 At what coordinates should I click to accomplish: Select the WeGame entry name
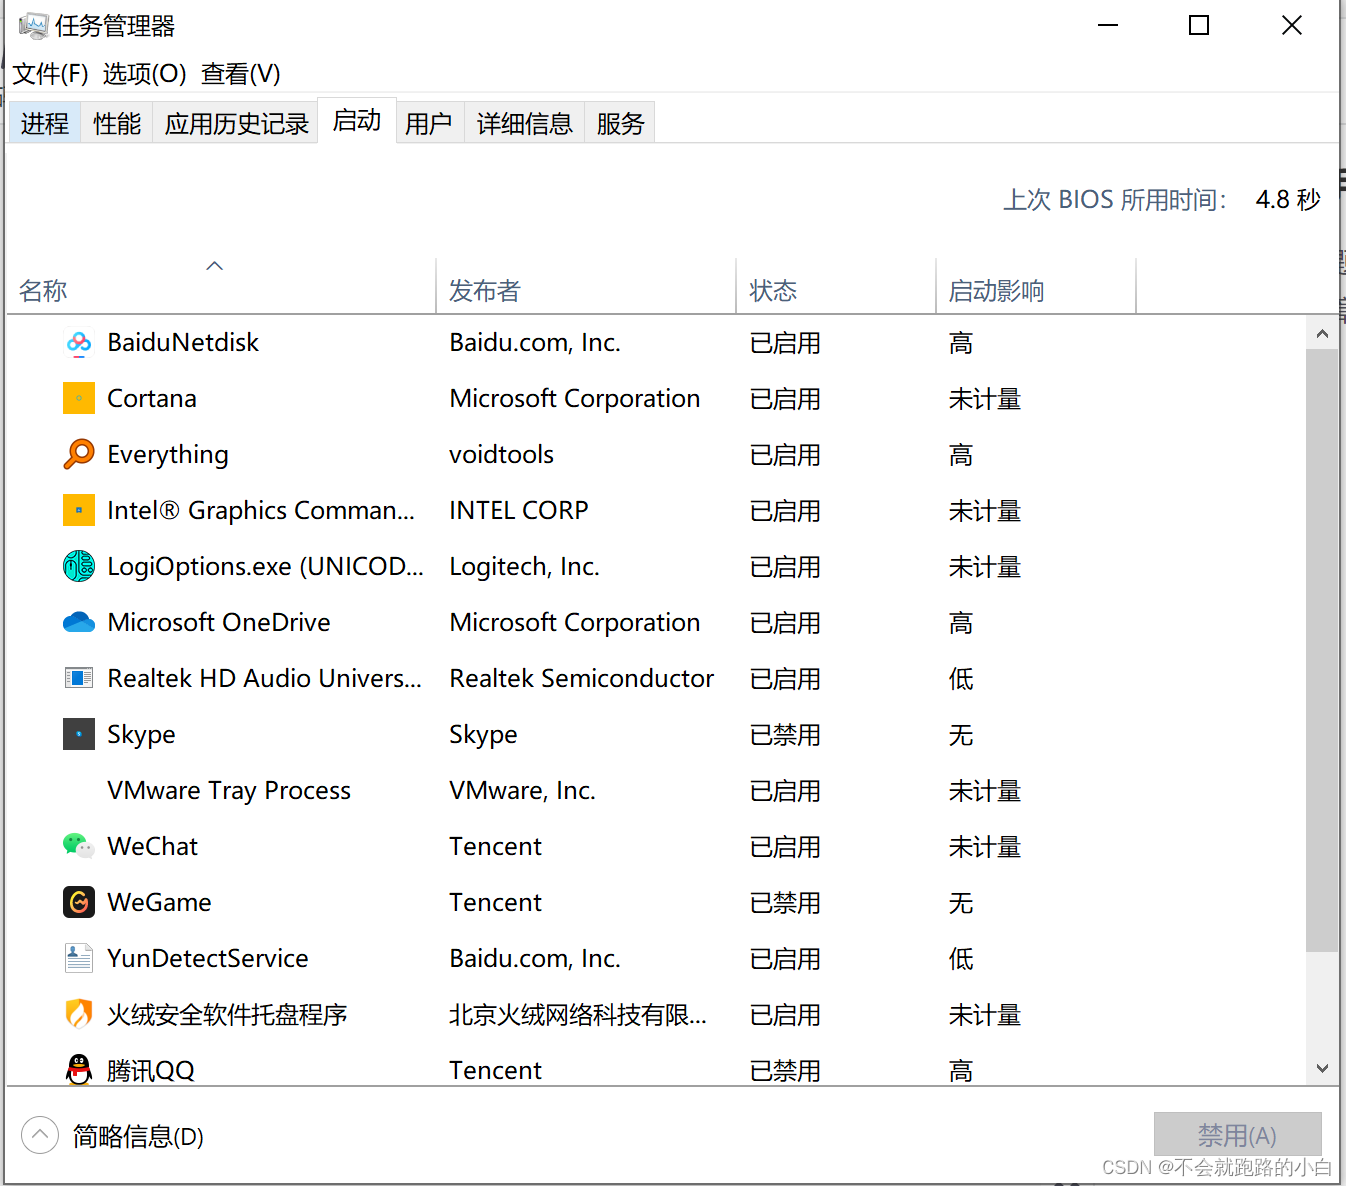point(159,903)
